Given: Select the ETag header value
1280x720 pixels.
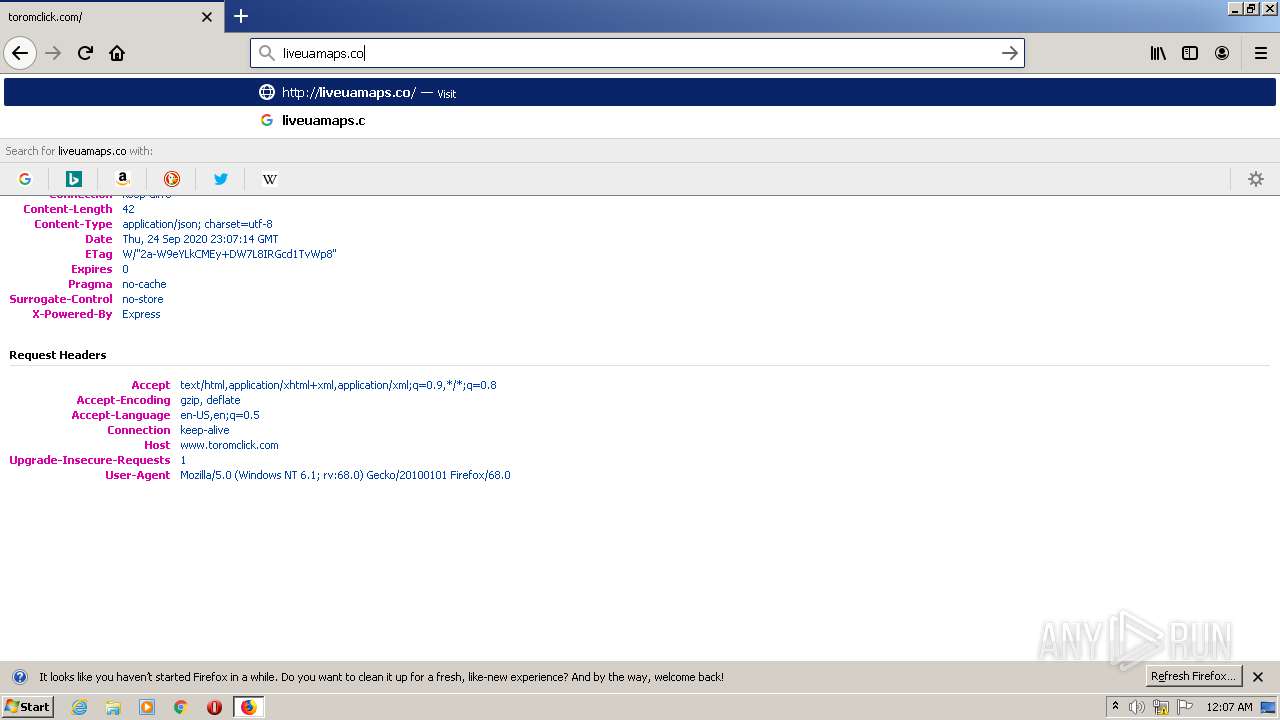Looking at the screenshot, I should point(229,254).
